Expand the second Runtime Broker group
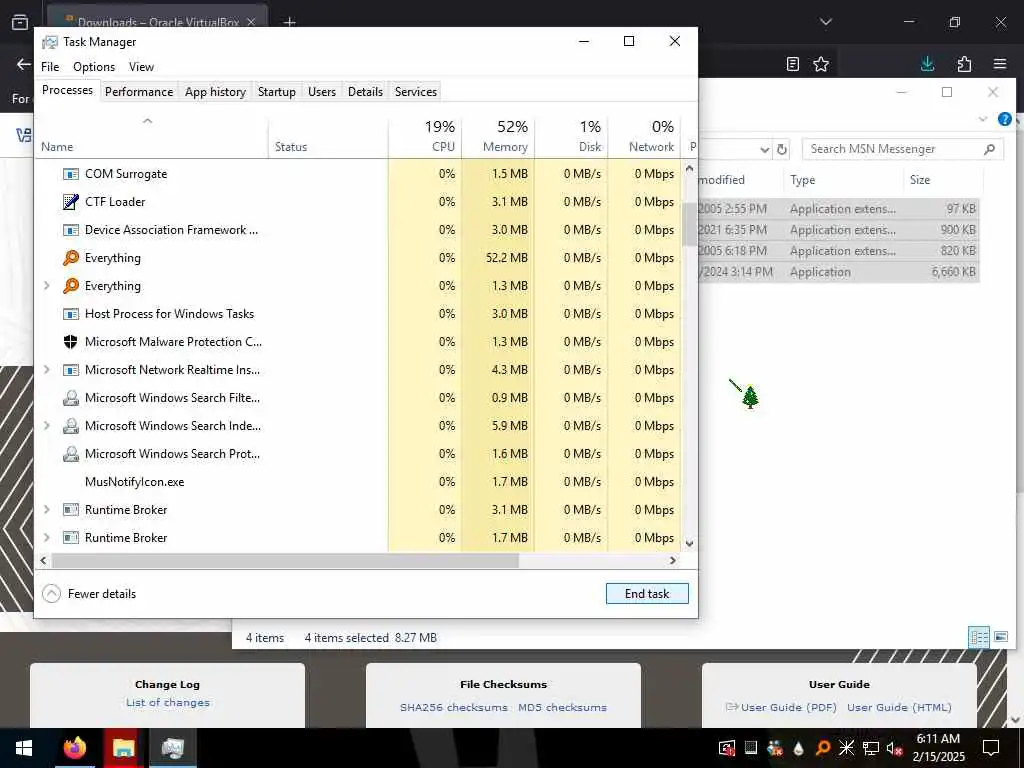The height and width of the screenshot is (768, 1024). pos(46,537)
